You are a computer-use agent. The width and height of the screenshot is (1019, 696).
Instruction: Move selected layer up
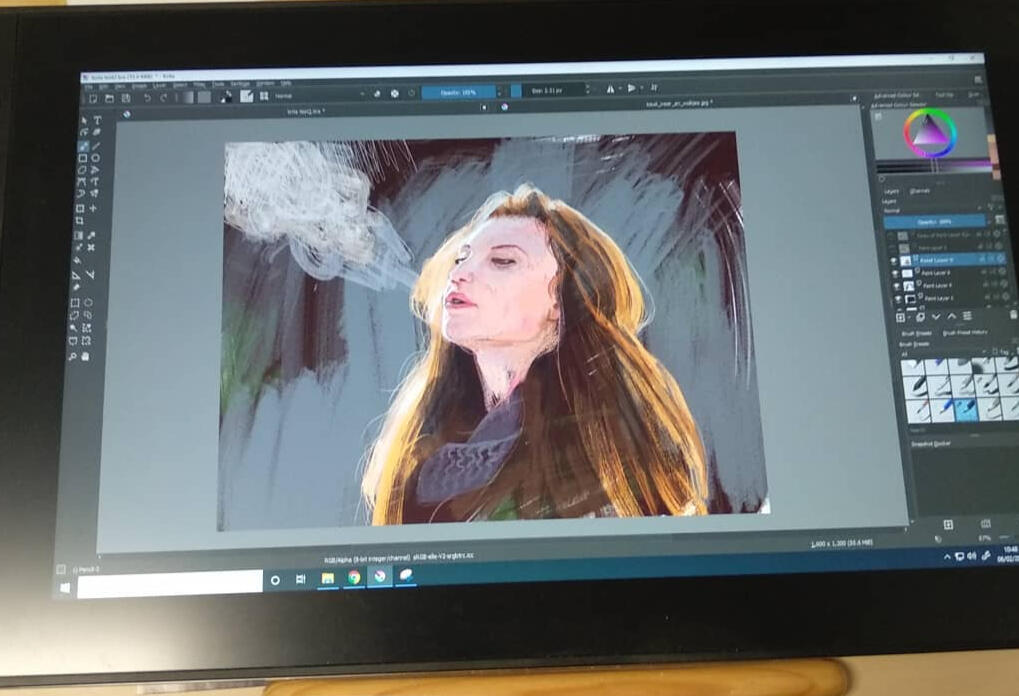coord(951,316)
